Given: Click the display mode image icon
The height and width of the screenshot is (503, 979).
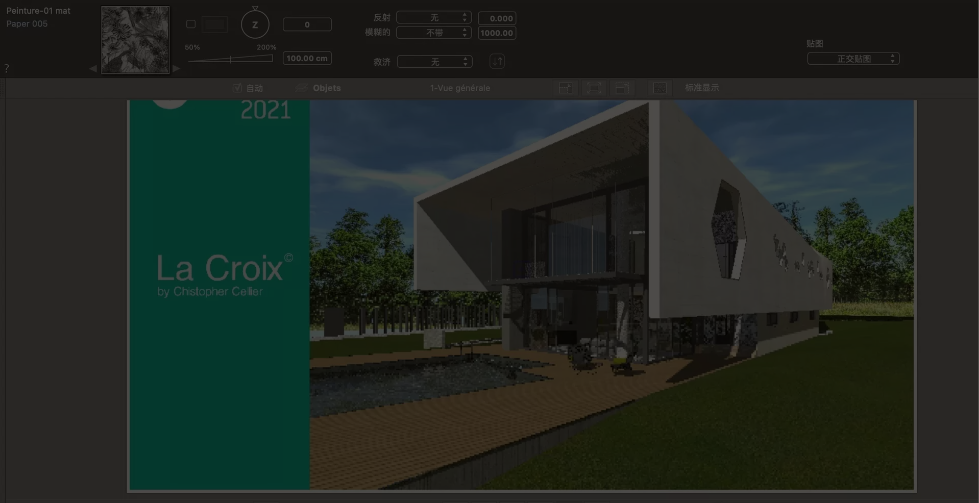Looking at the screenshot, I should [x=660, y=88].
